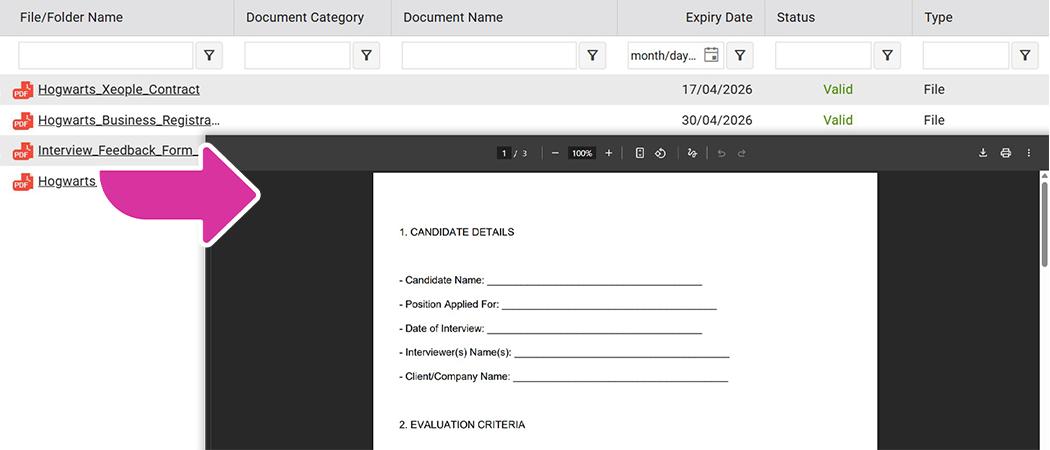Undo last PDF annotation

point(721,153)
